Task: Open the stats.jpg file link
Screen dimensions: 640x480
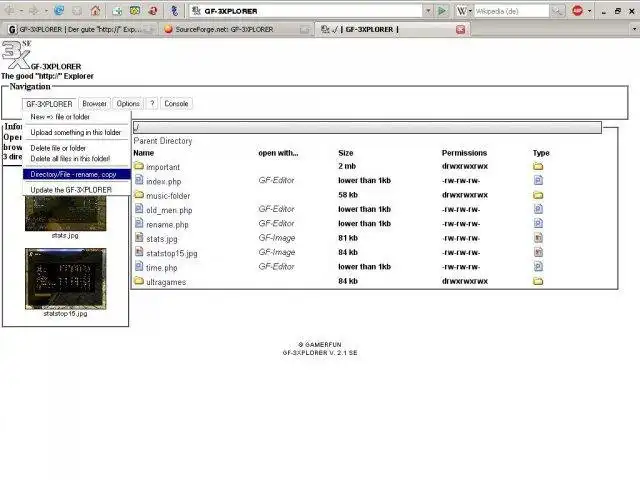Action: [162, 239]
